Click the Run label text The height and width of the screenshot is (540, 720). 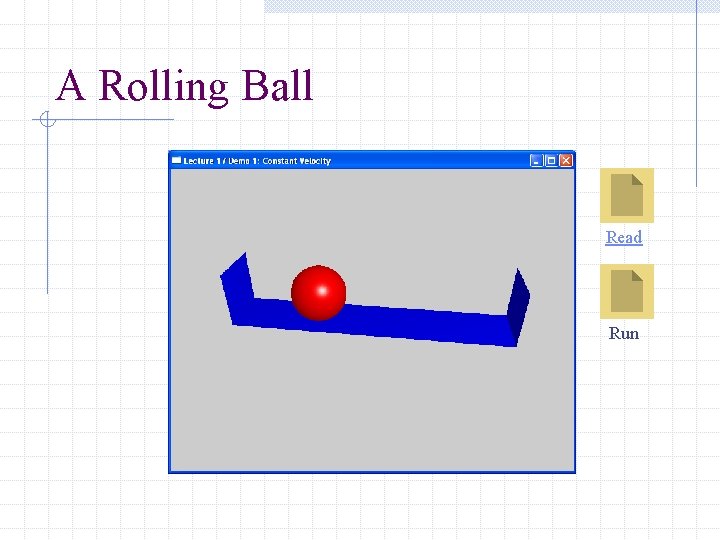click(624, 333)
